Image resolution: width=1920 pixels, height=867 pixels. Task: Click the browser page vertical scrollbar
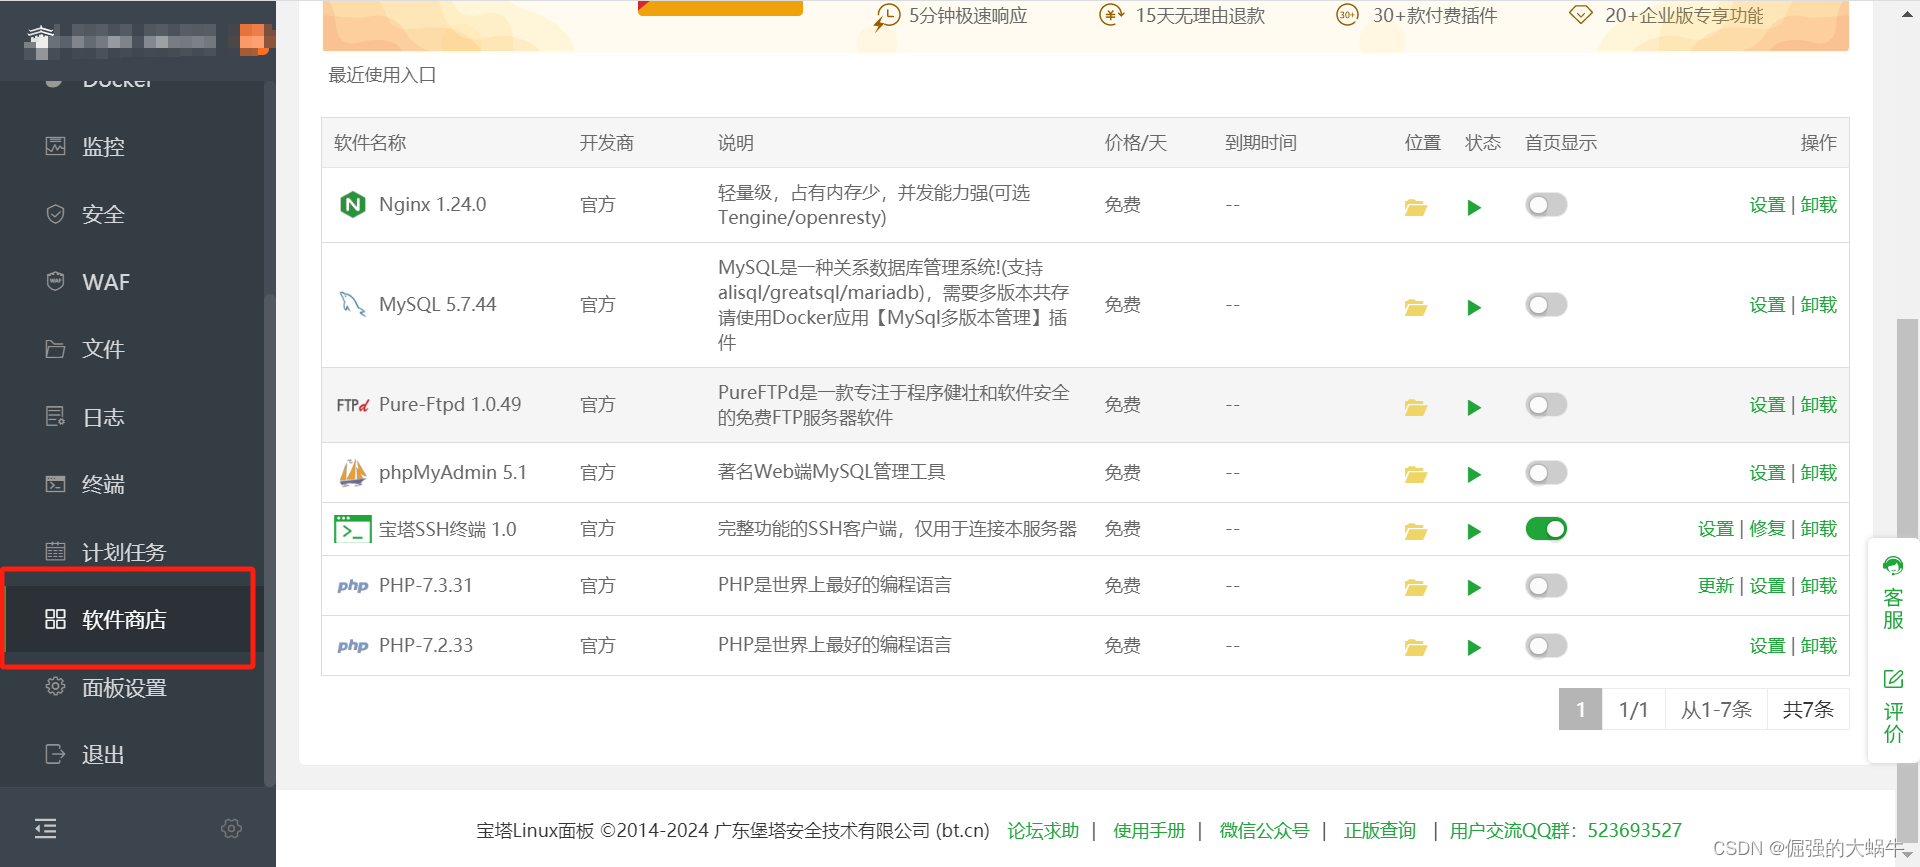pos(1908,580)
